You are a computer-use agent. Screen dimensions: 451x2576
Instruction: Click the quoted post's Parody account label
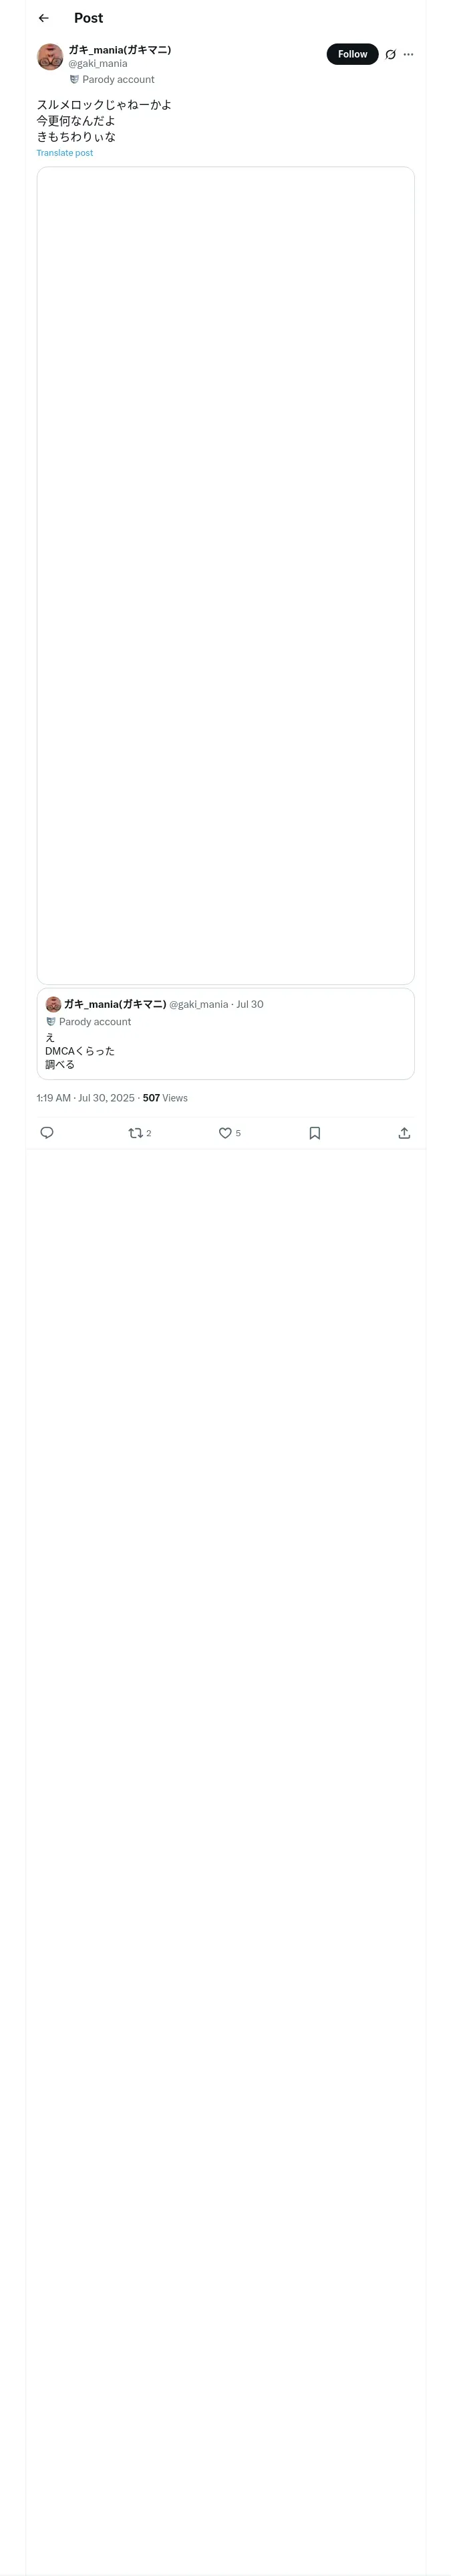coord(94,1022)
